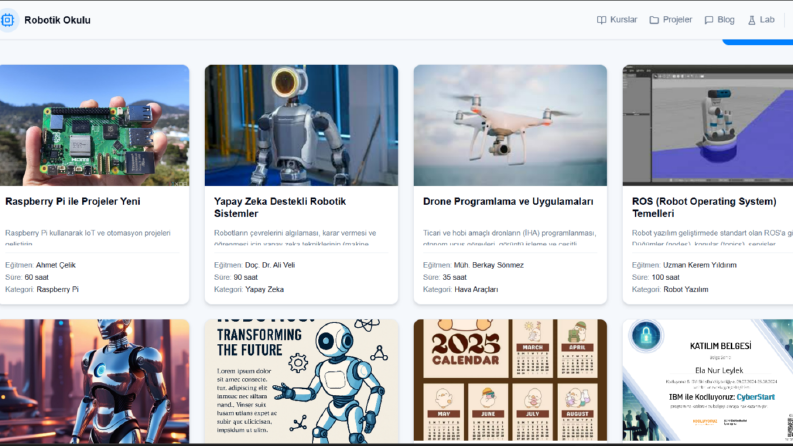Open the humanoid robot course thumbnail
The height and width of the screenshot is (446, 793).
pos(301,125)
